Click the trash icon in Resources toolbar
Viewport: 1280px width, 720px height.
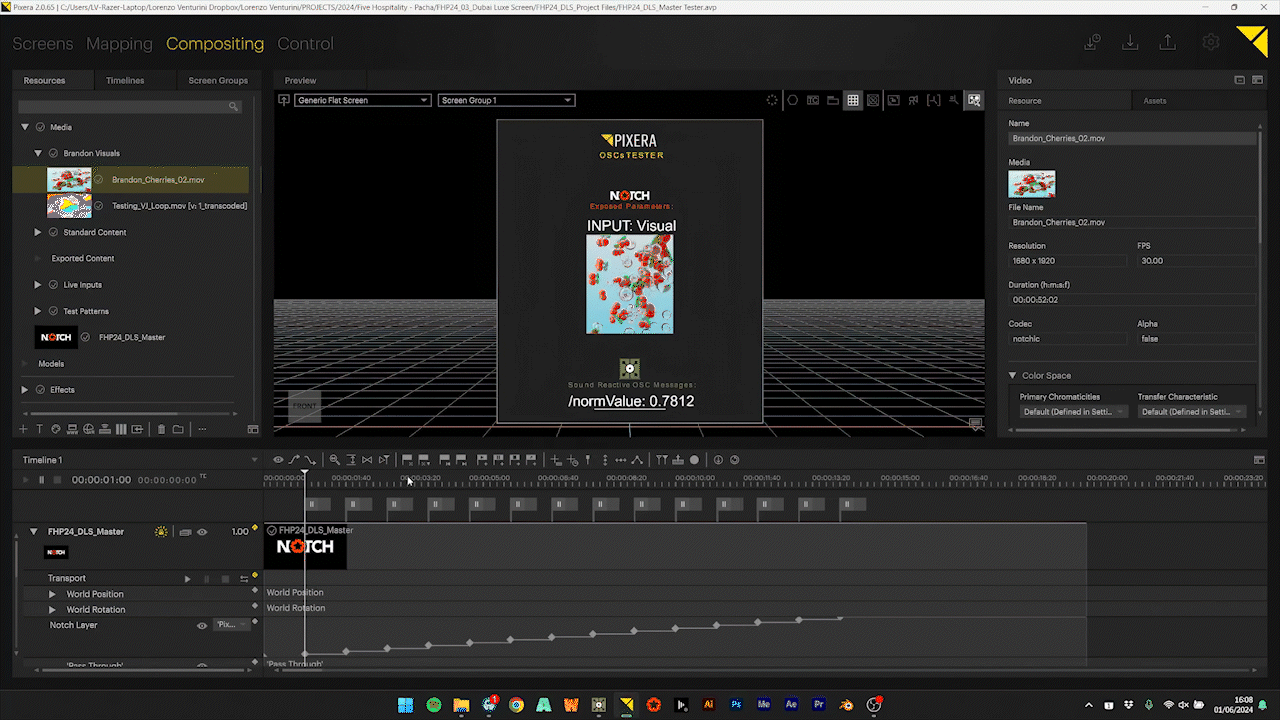tap(161, 429)
